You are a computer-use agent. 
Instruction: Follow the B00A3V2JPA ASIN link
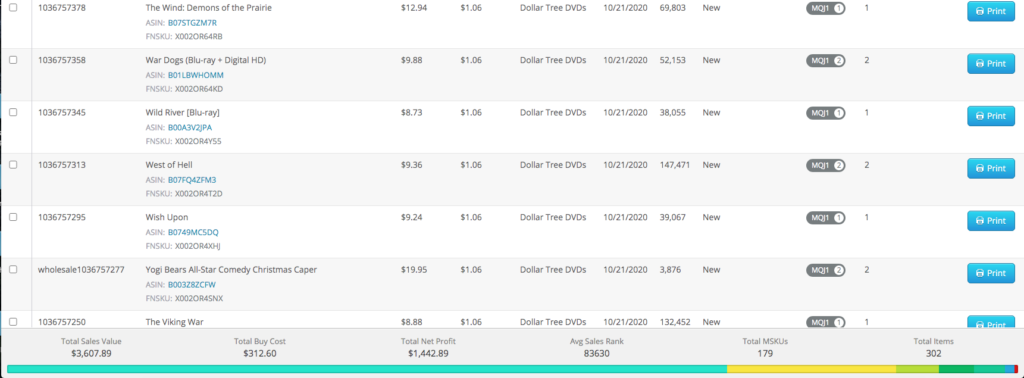(x=190, y=127)
